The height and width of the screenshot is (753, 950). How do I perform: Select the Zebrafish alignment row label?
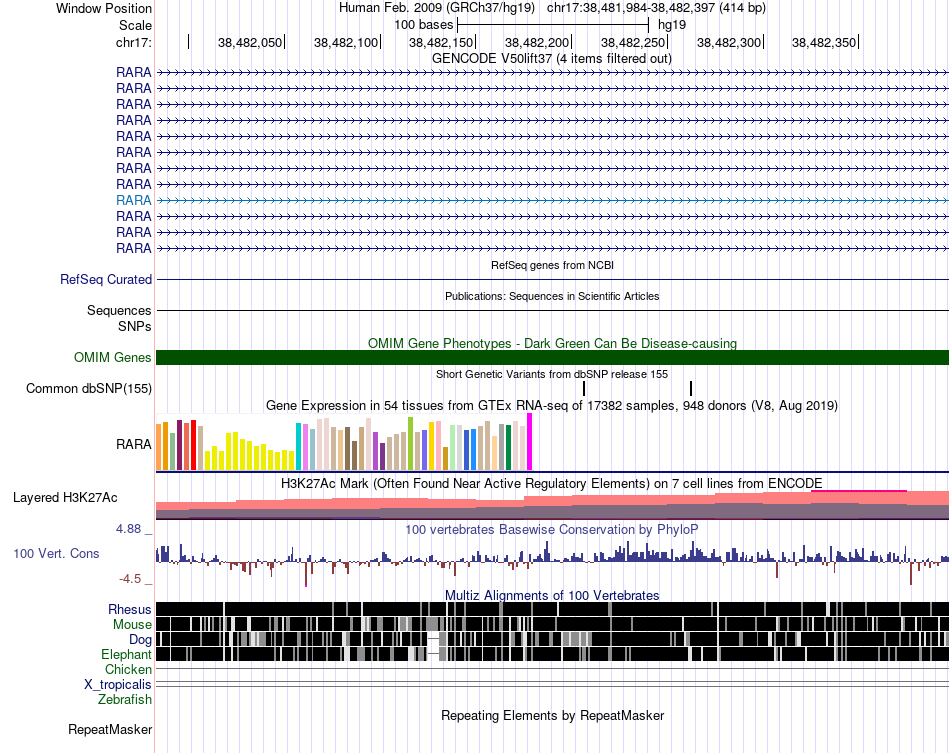[x=125, y=700]
